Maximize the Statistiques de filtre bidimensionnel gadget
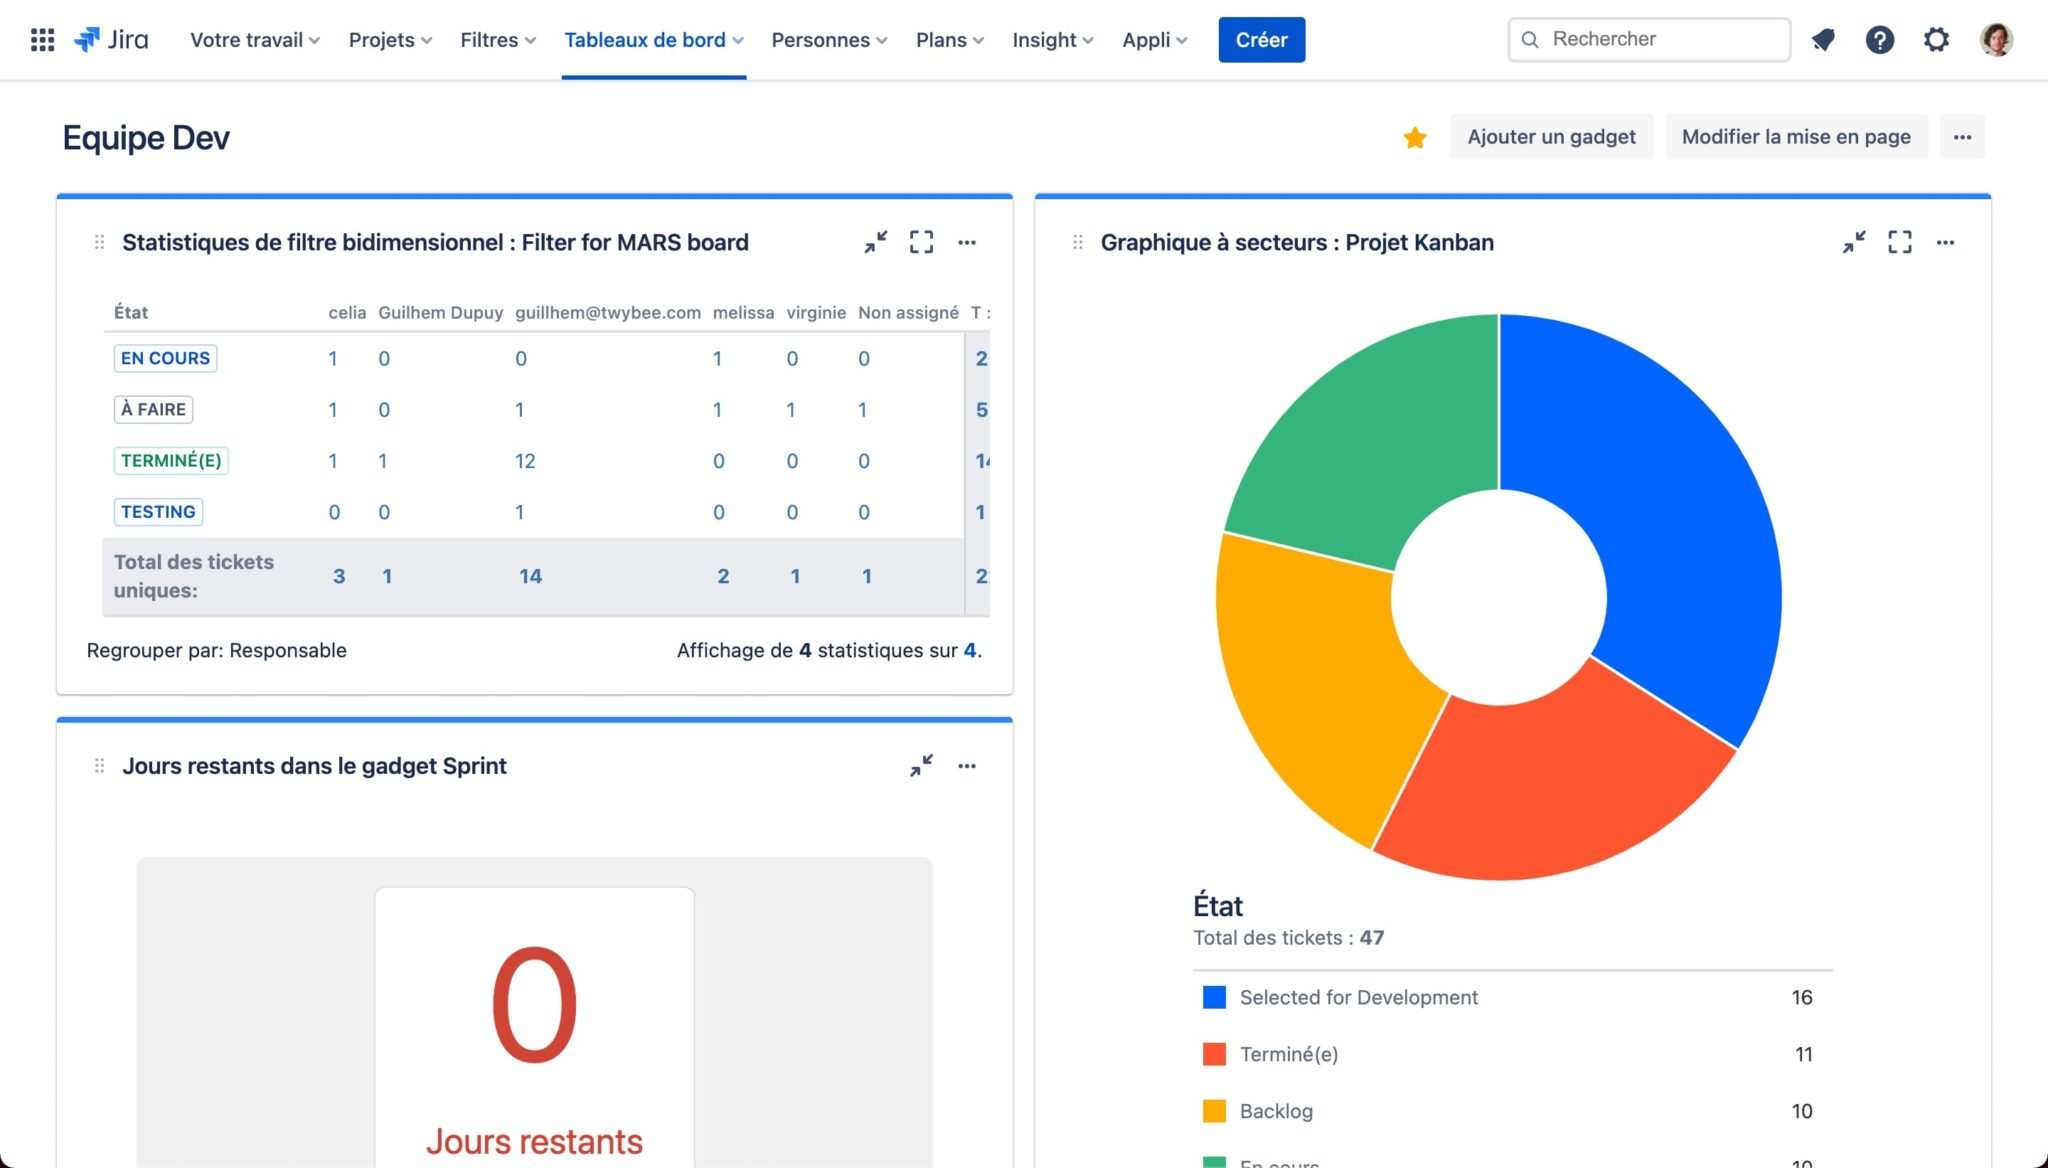2048x1168 pixels. pyautogui.click(x=921, y=242)
